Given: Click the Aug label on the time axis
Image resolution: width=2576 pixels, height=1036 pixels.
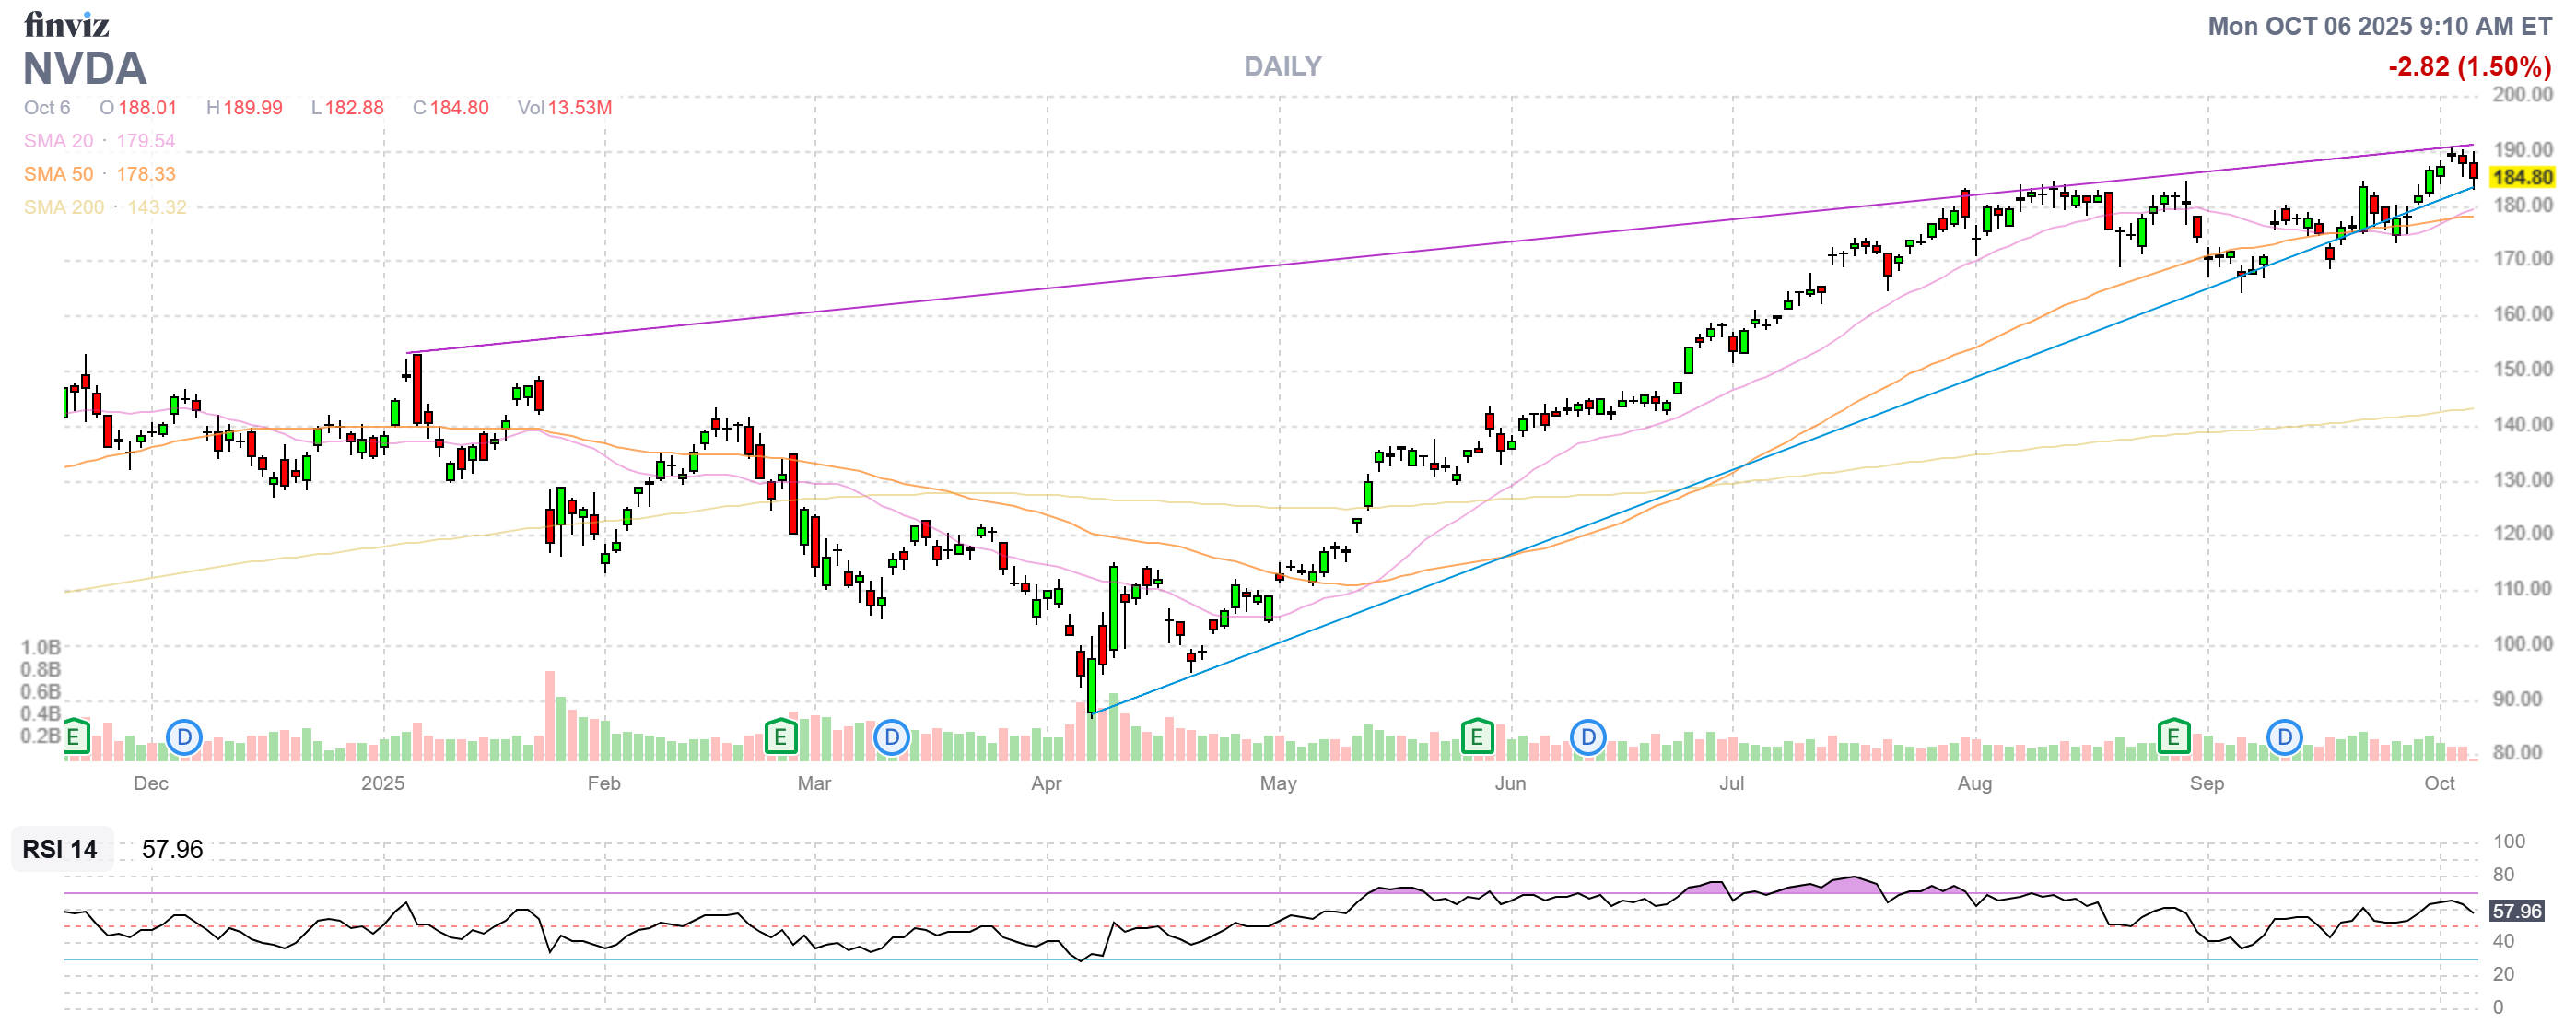Looking at the screenshot, I should 1974,783.
